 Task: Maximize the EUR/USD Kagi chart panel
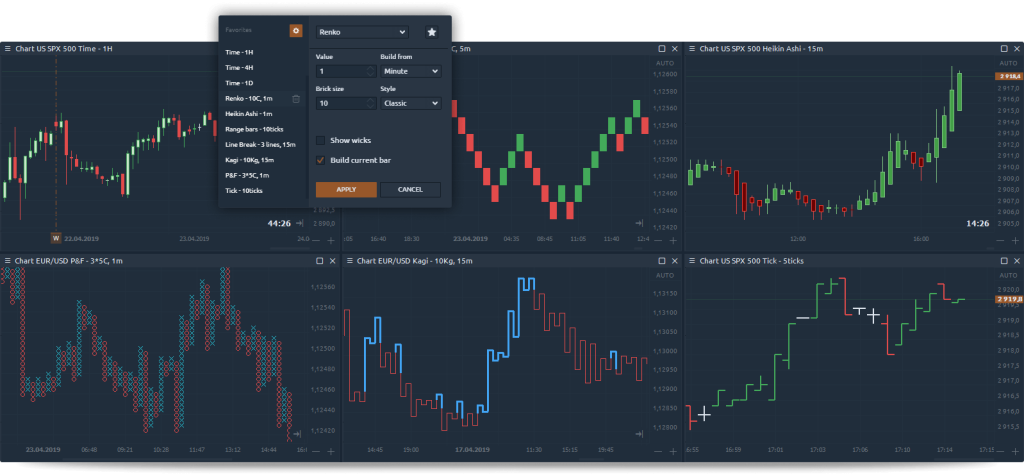click(662, 261)
